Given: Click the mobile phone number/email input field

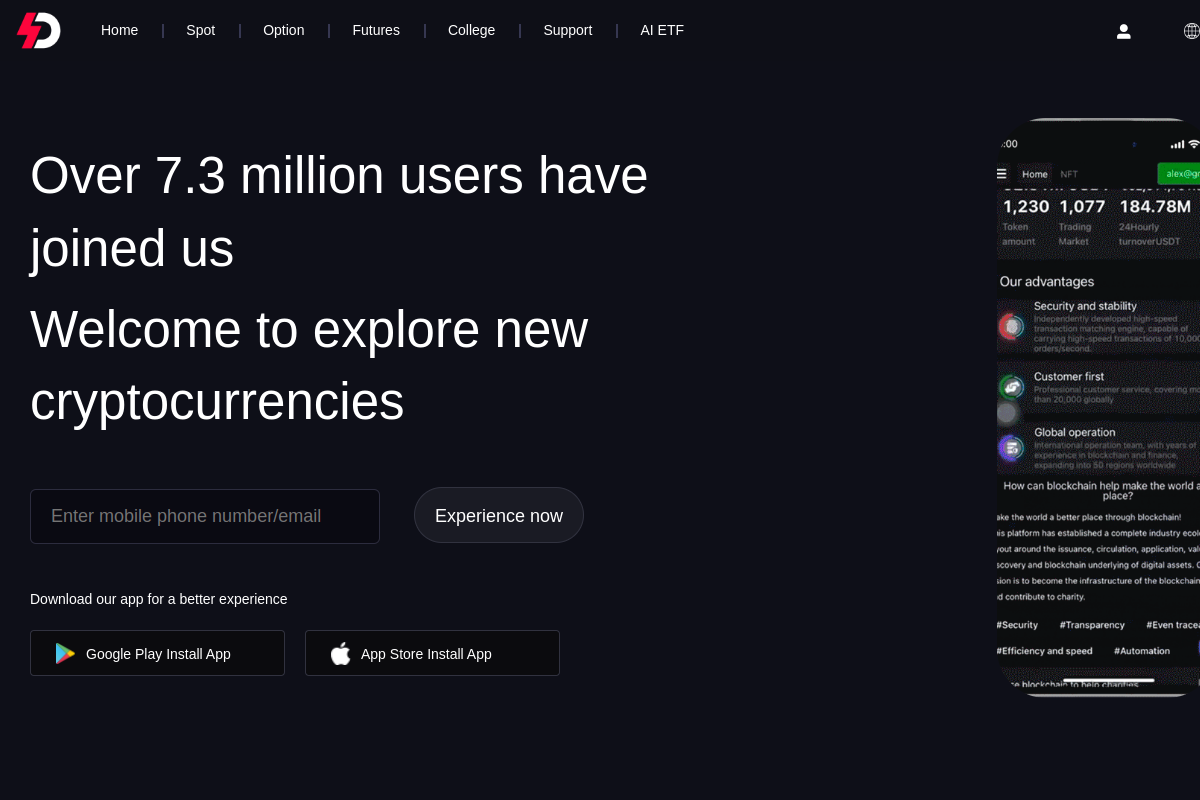Looking at the screenshot, I should pos(204,516).
